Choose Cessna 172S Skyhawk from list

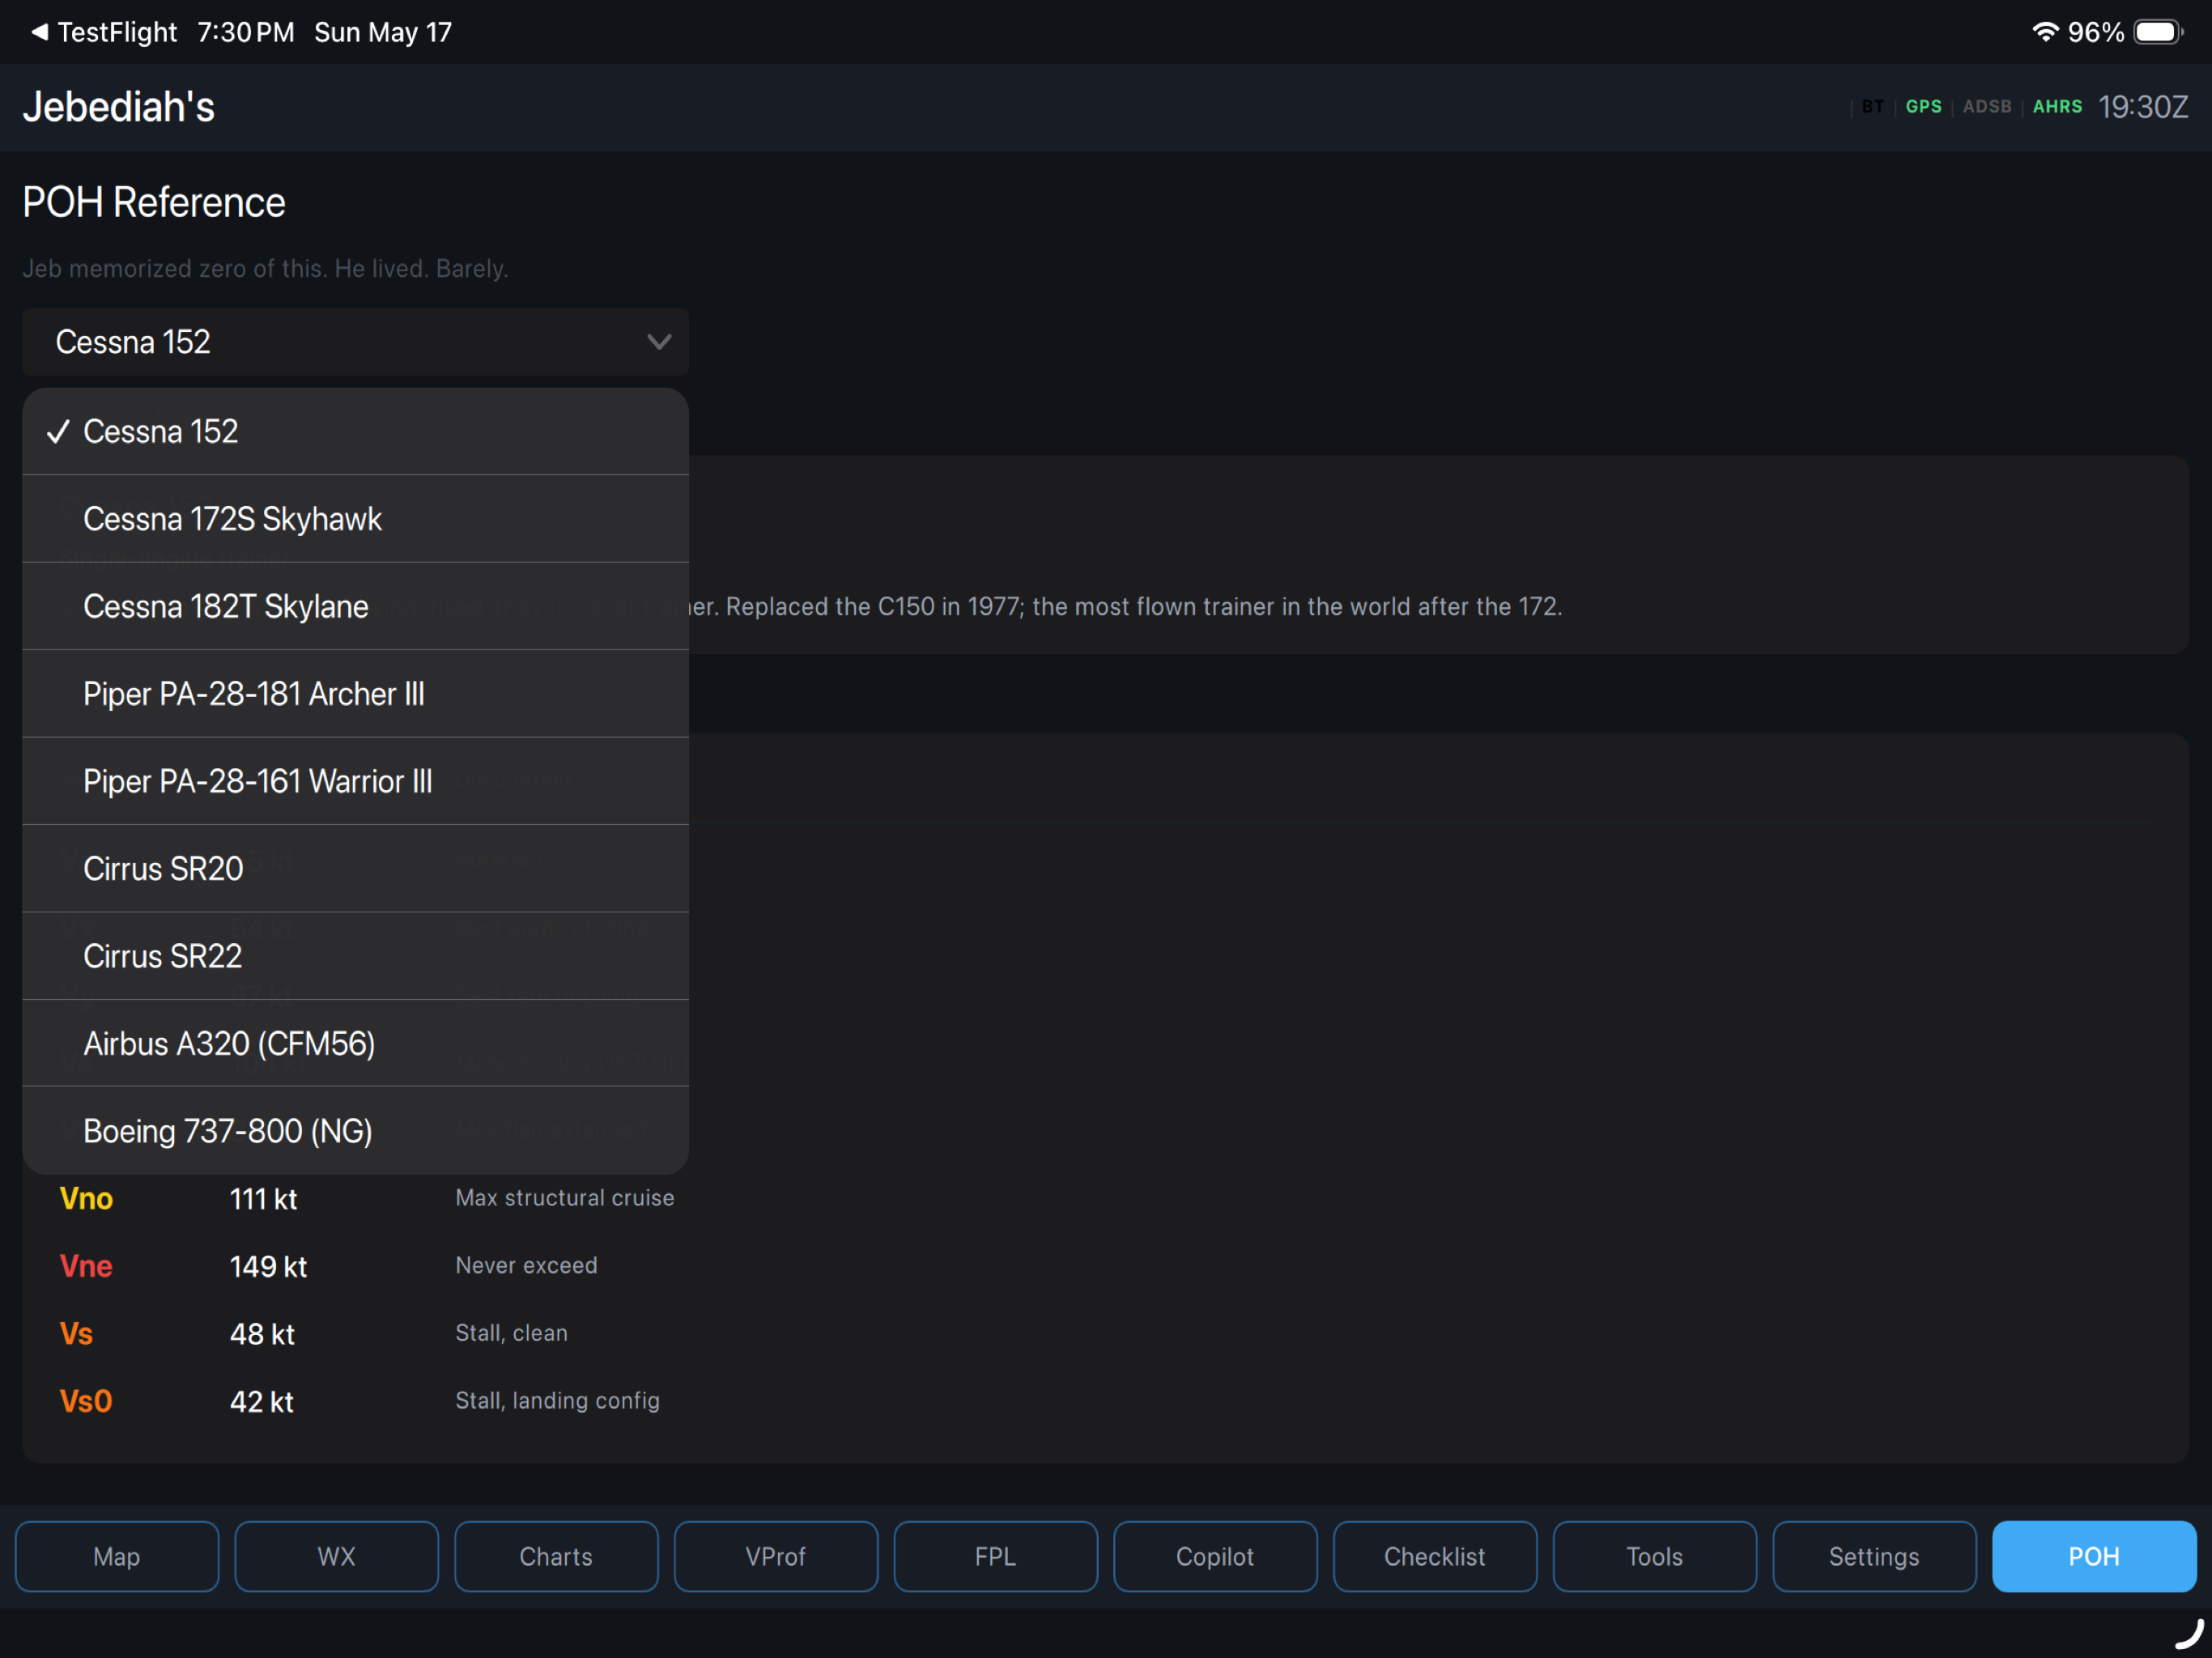[355, 519]
